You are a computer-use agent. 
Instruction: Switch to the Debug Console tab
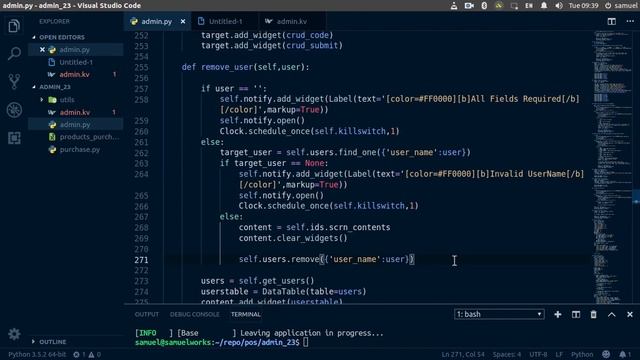coord(194,314)
